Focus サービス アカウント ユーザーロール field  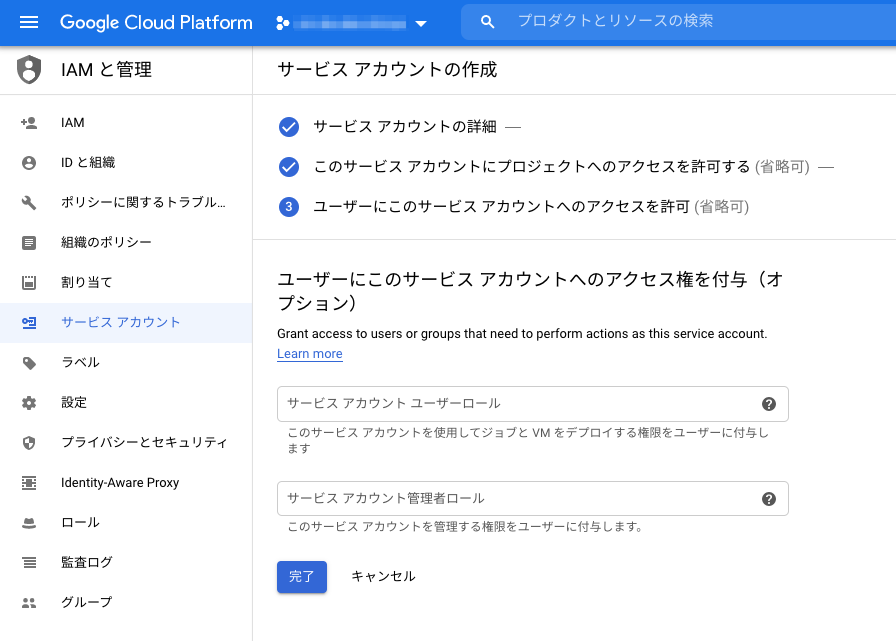click(533, 404)
